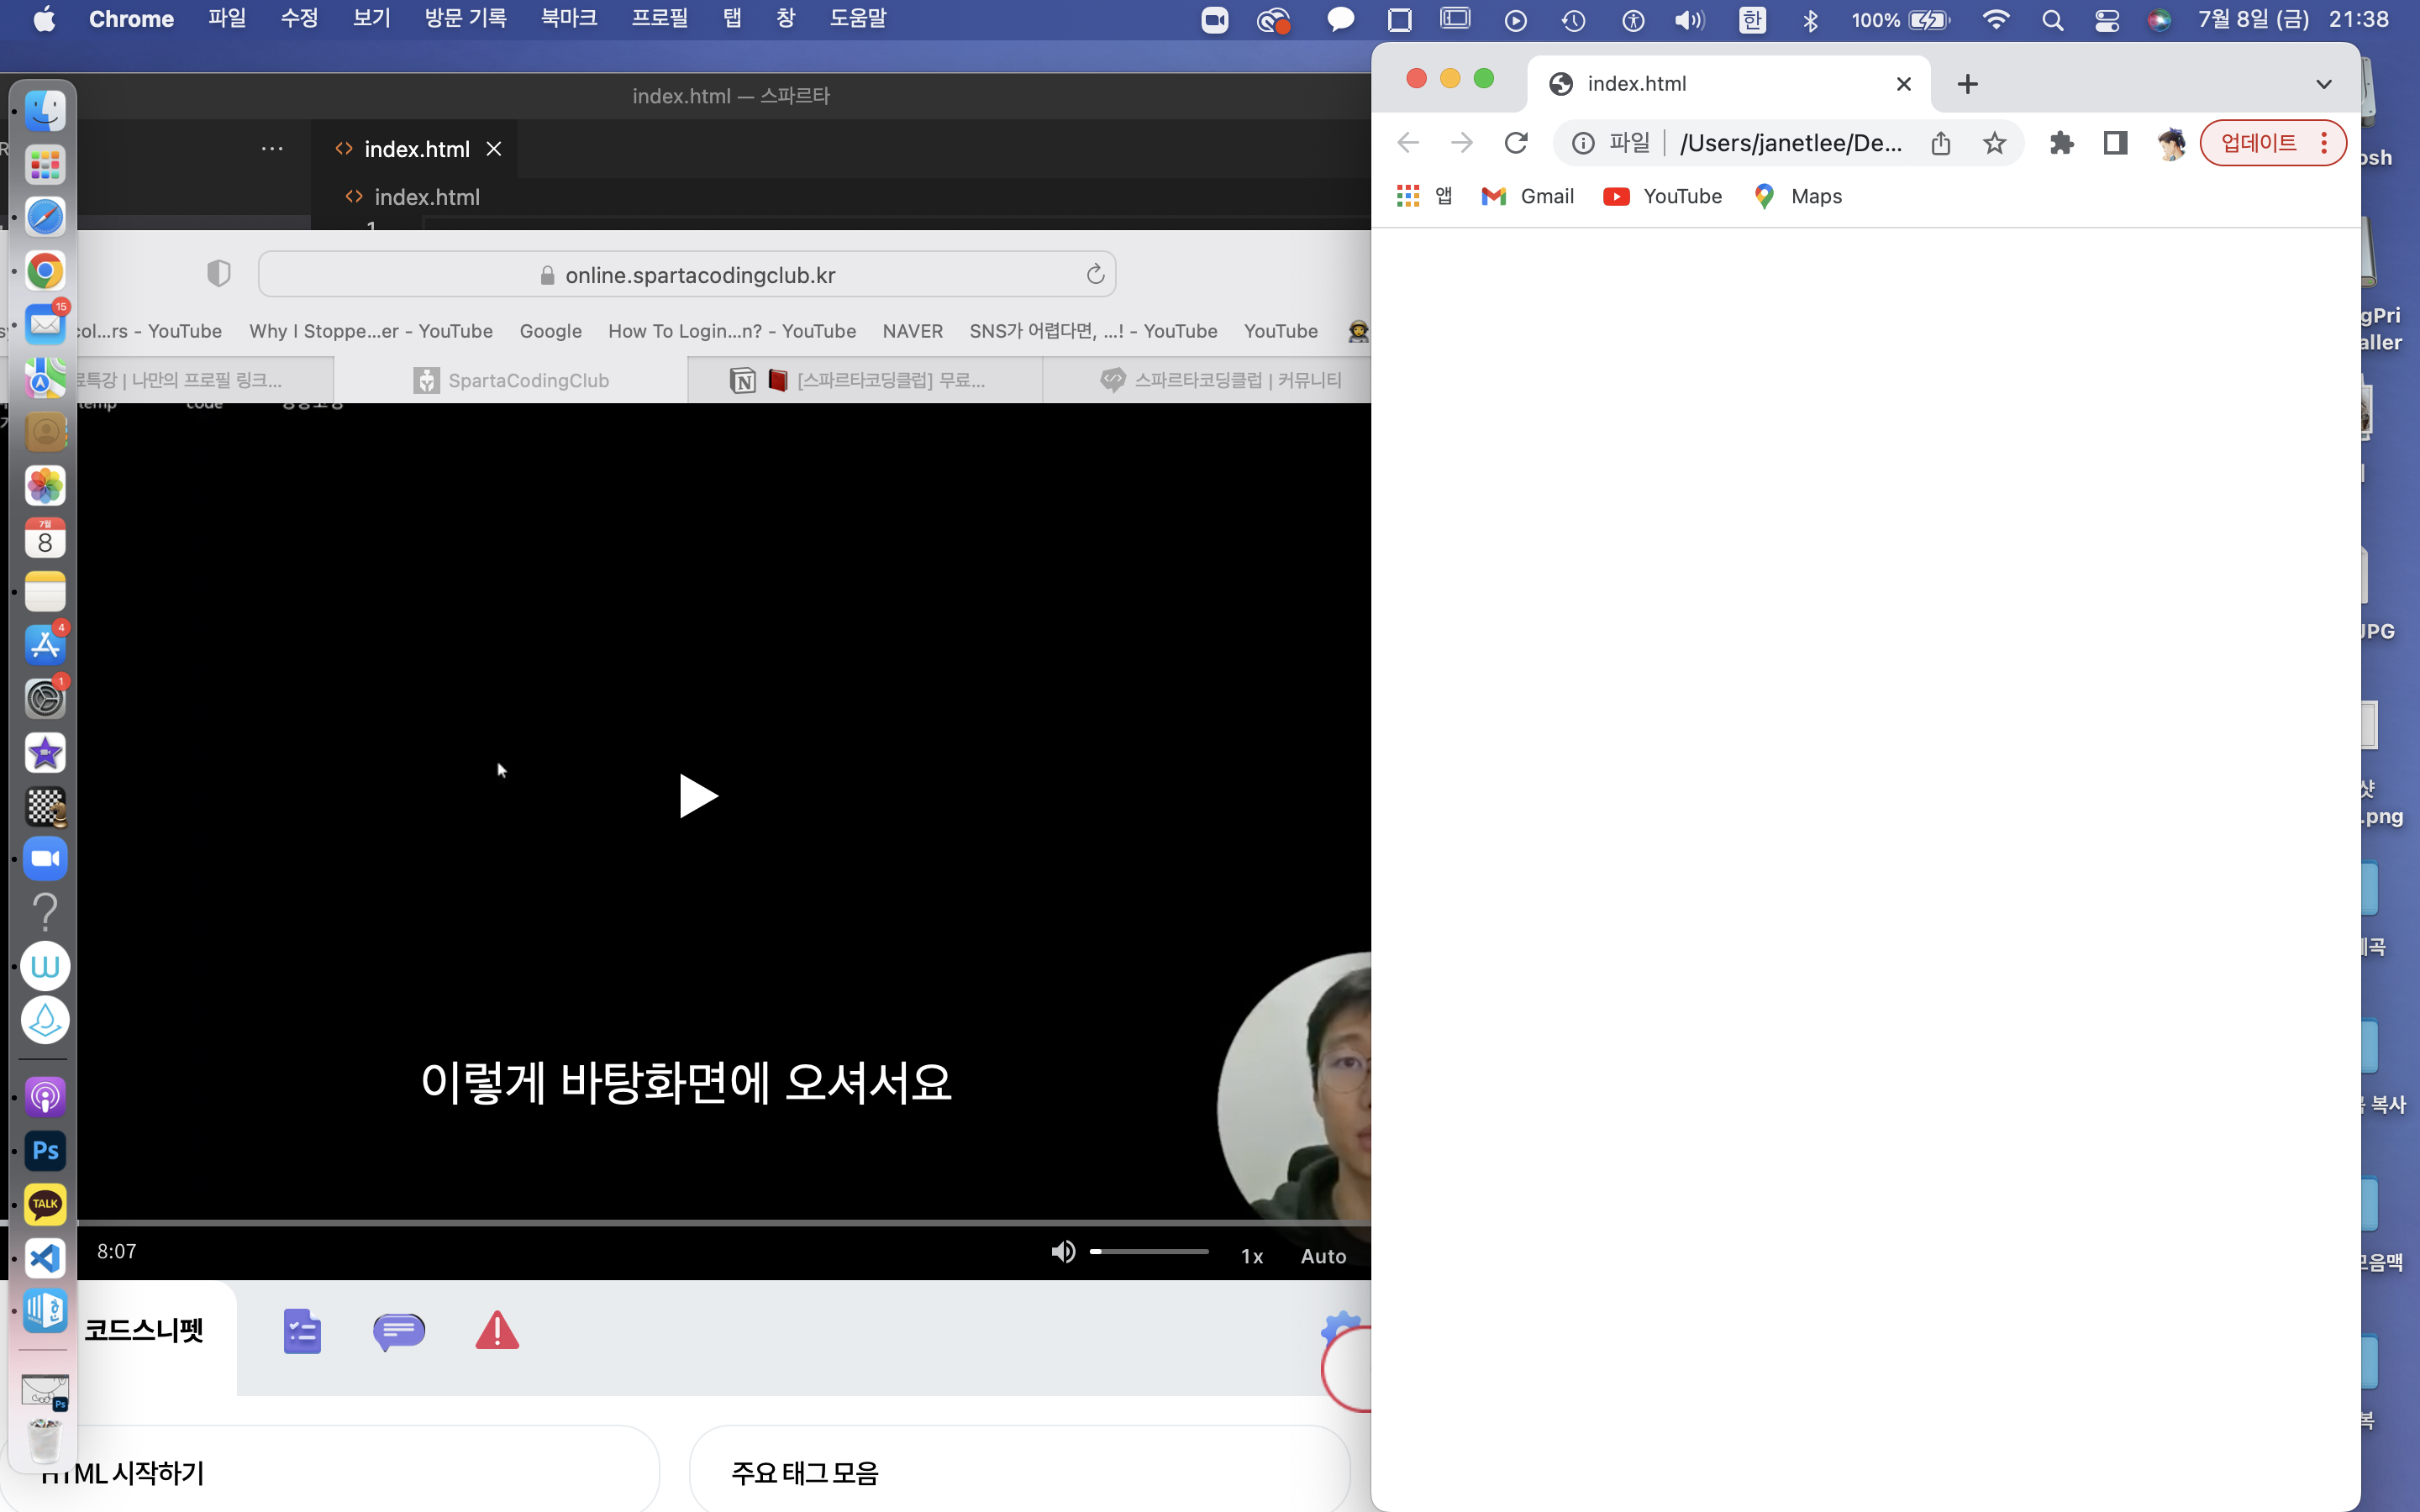Open VS Code more actions ellipsis
2420x1512 pixels.
pyautogui.click(x=272, y=149)
